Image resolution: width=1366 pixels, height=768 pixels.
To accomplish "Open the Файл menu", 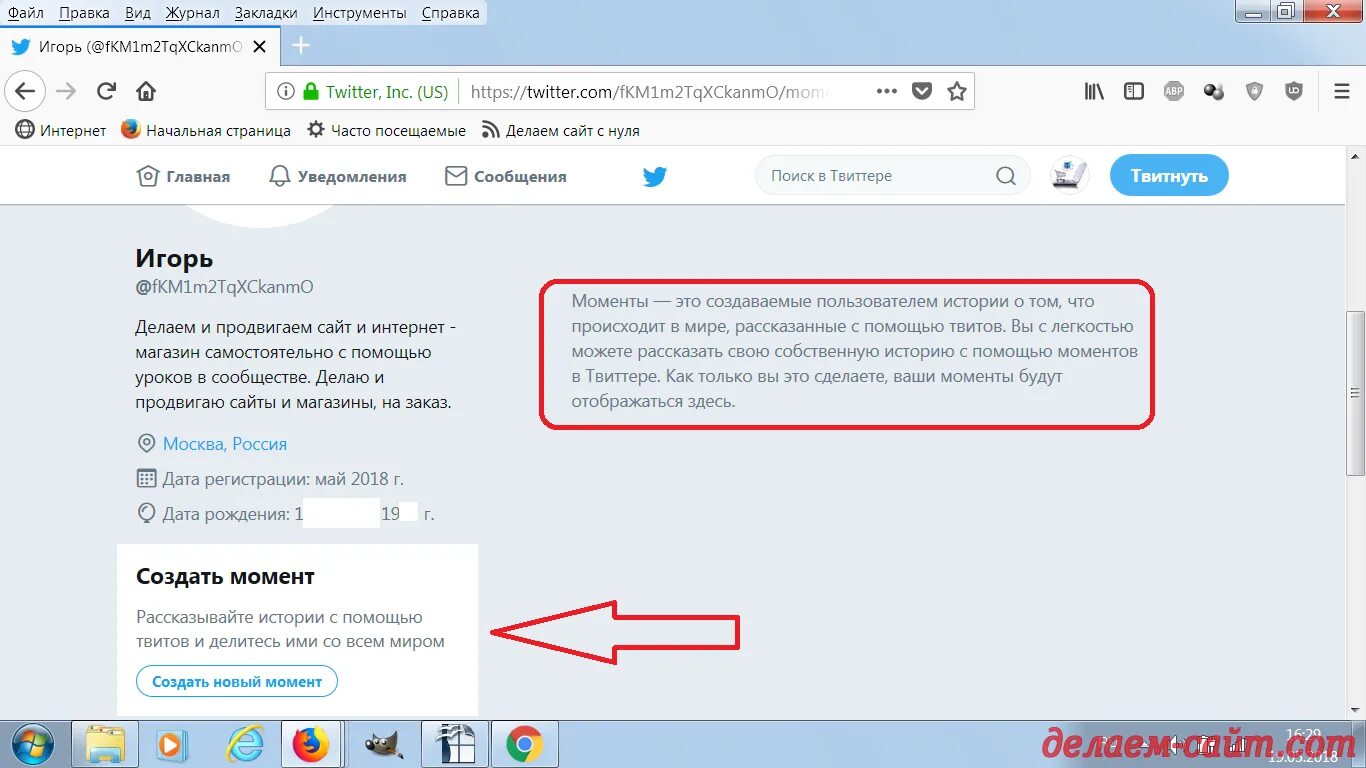I will (x=25, y=13).
